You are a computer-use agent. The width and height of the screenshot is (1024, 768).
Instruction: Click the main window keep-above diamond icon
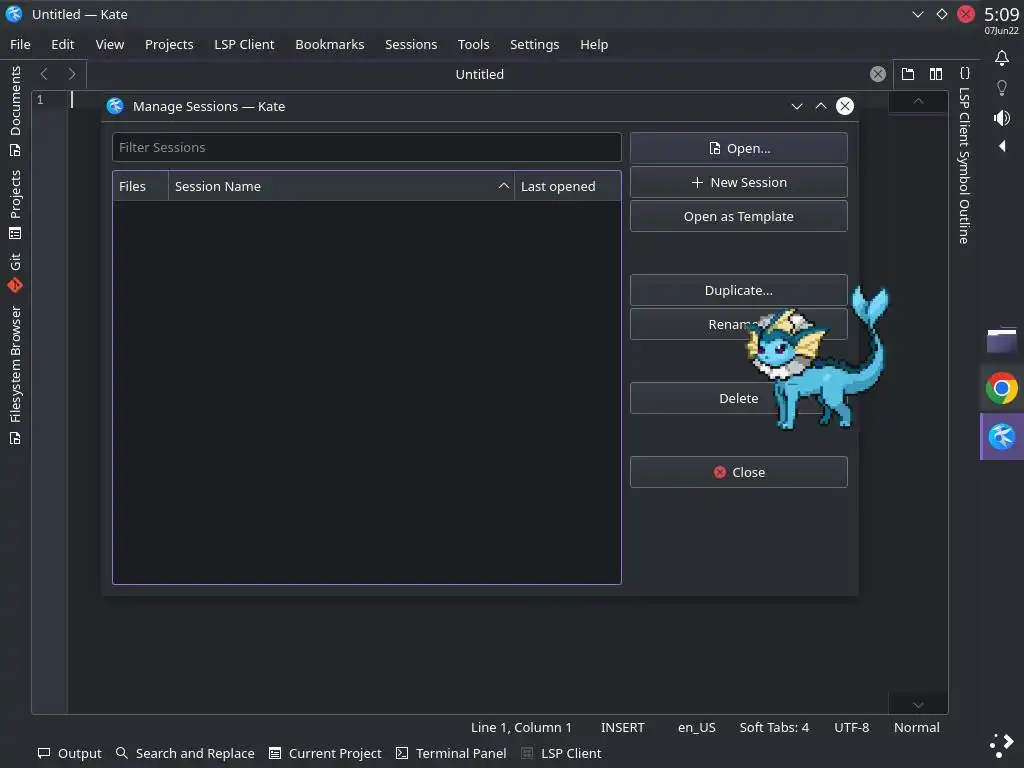click(942, 14)
